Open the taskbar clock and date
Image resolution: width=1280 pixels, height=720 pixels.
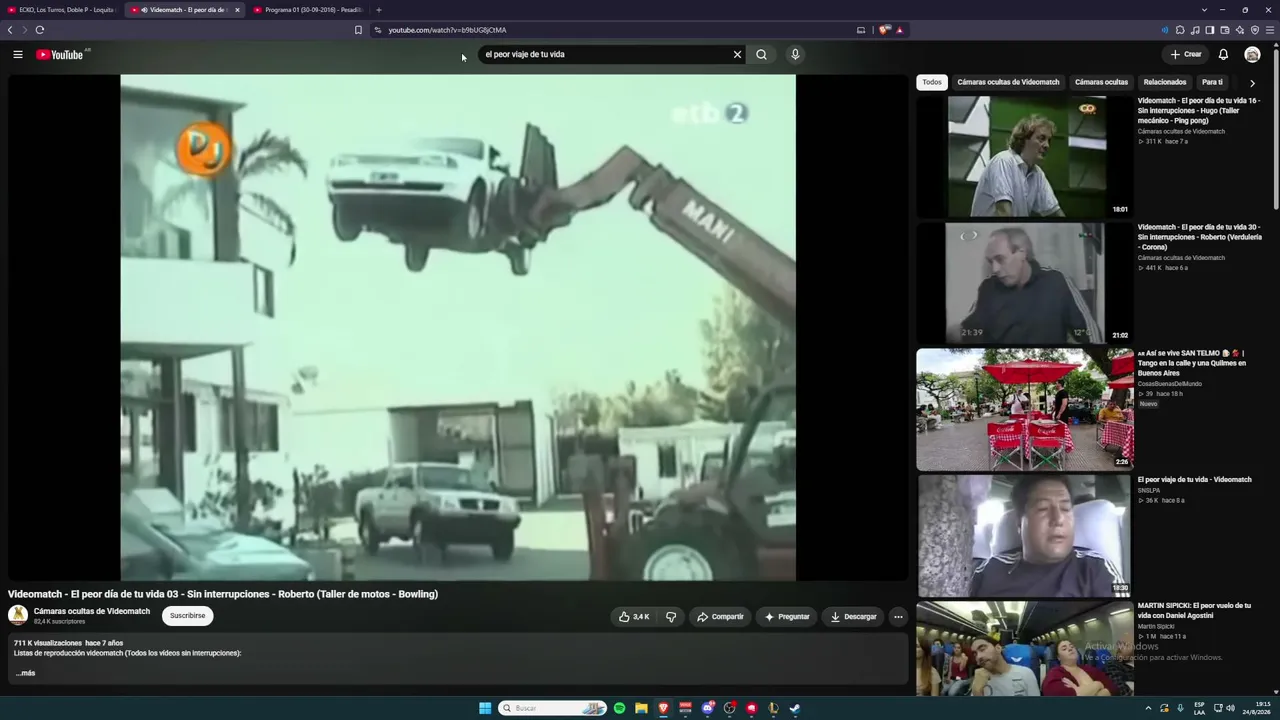[1257, 708]
